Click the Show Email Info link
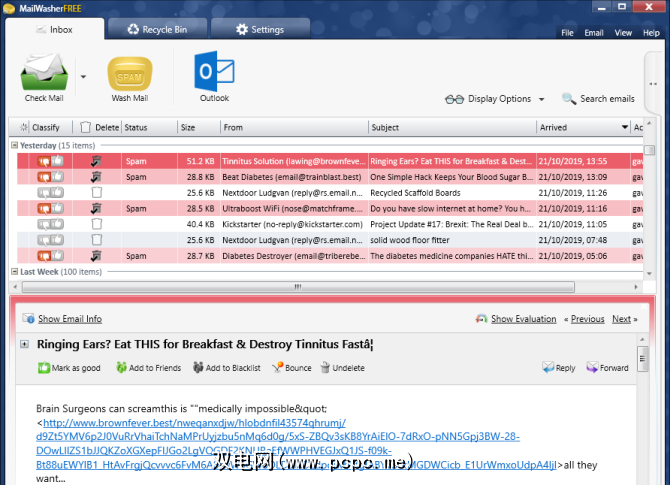 click(70, 319)
